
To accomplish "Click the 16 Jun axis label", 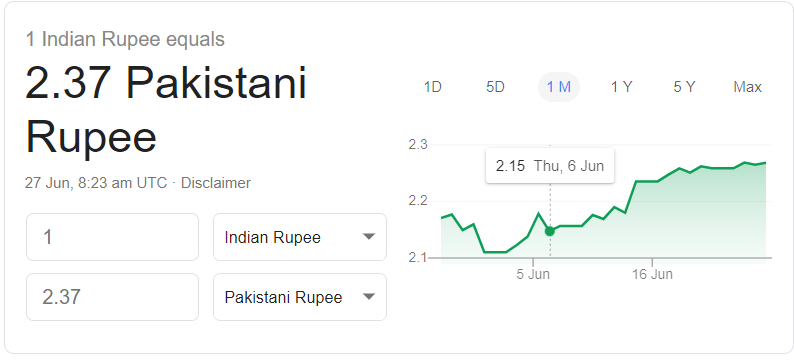I will point(652,274).
